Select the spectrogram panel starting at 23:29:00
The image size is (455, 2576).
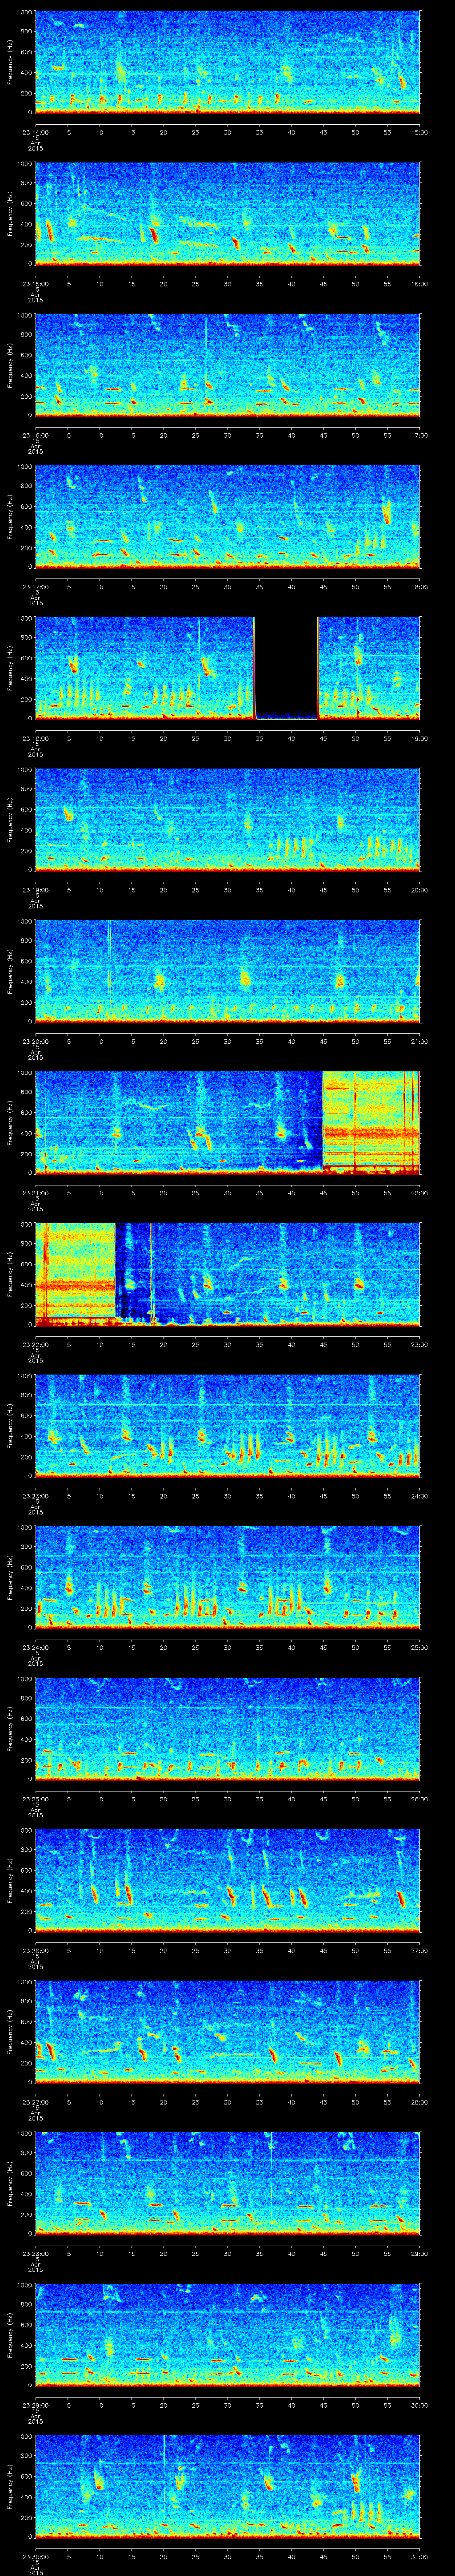[228, 2335]
